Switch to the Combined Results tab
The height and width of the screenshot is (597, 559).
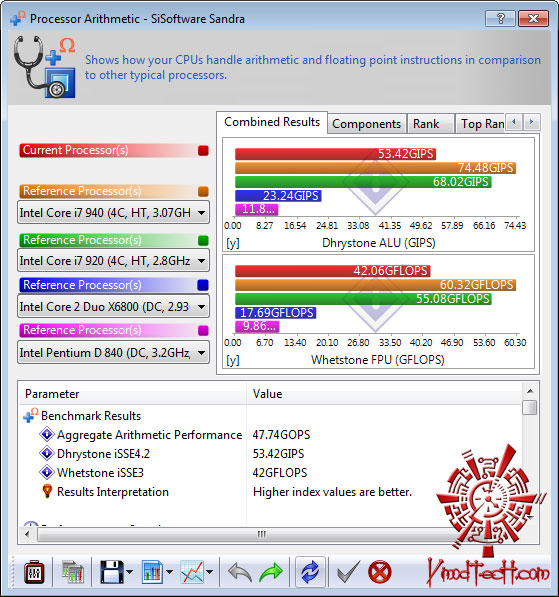(272, 122)
